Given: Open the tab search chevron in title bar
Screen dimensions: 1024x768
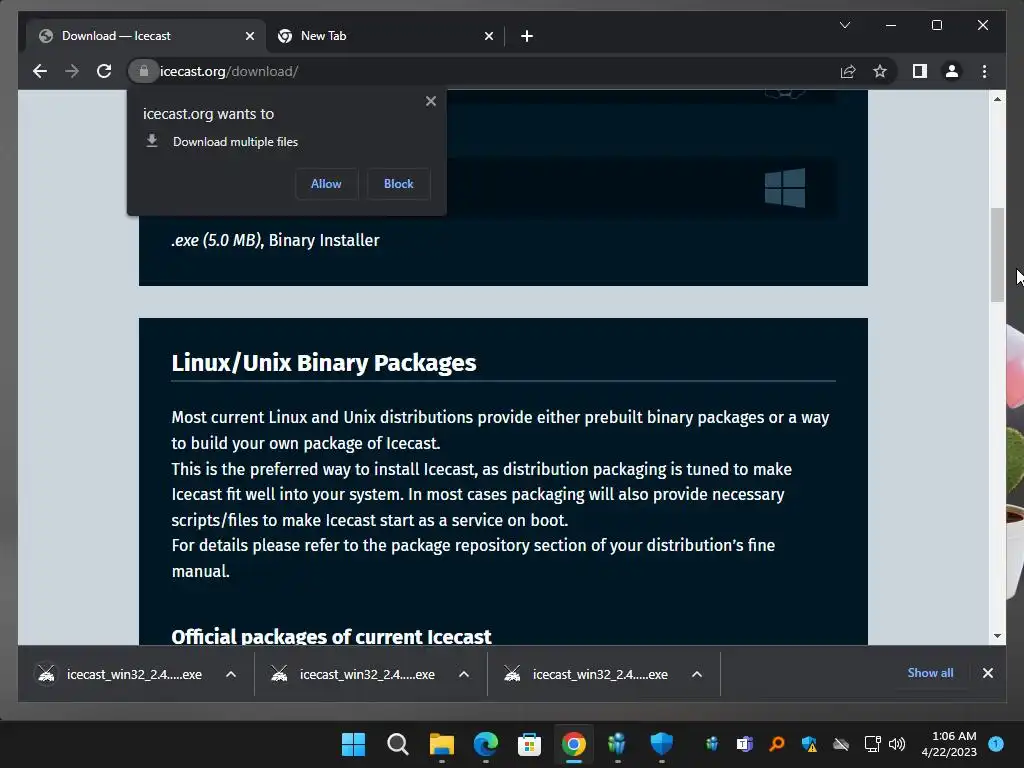Looking at the screenshot, I should click(844, 25).
